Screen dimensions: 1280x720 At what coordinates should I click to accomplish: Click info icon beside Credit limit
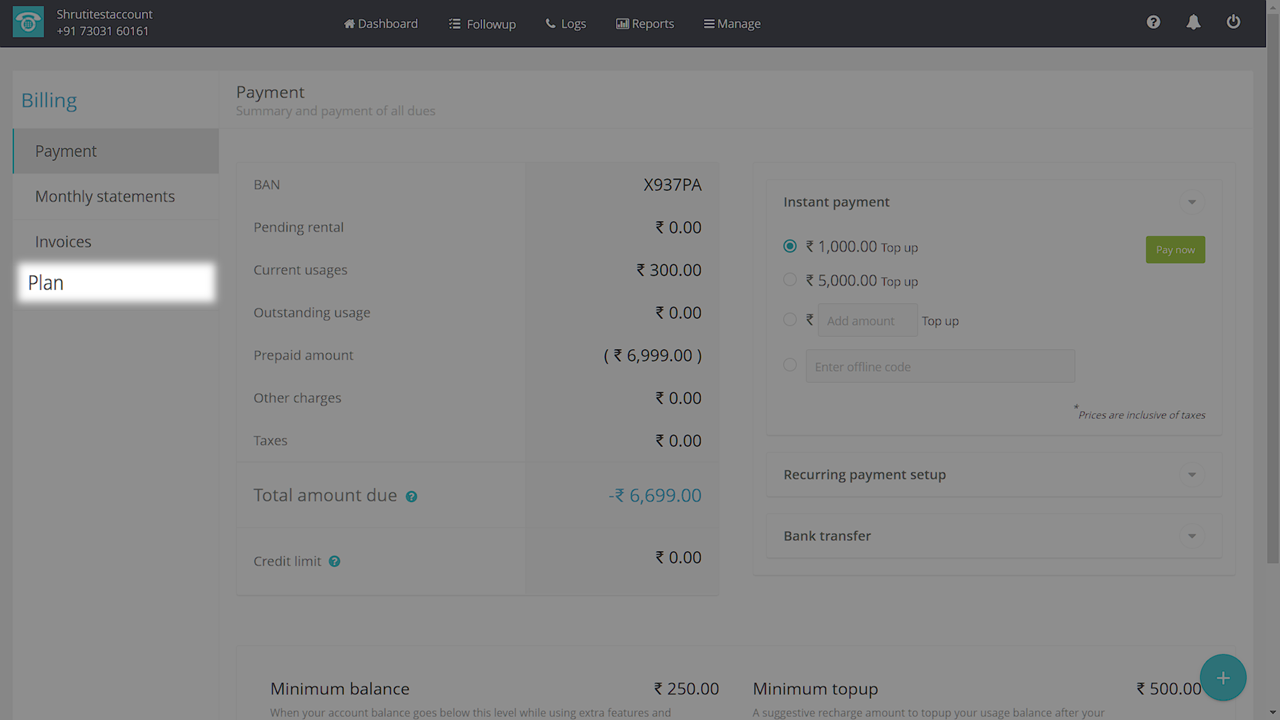click(x=334, y=562)
